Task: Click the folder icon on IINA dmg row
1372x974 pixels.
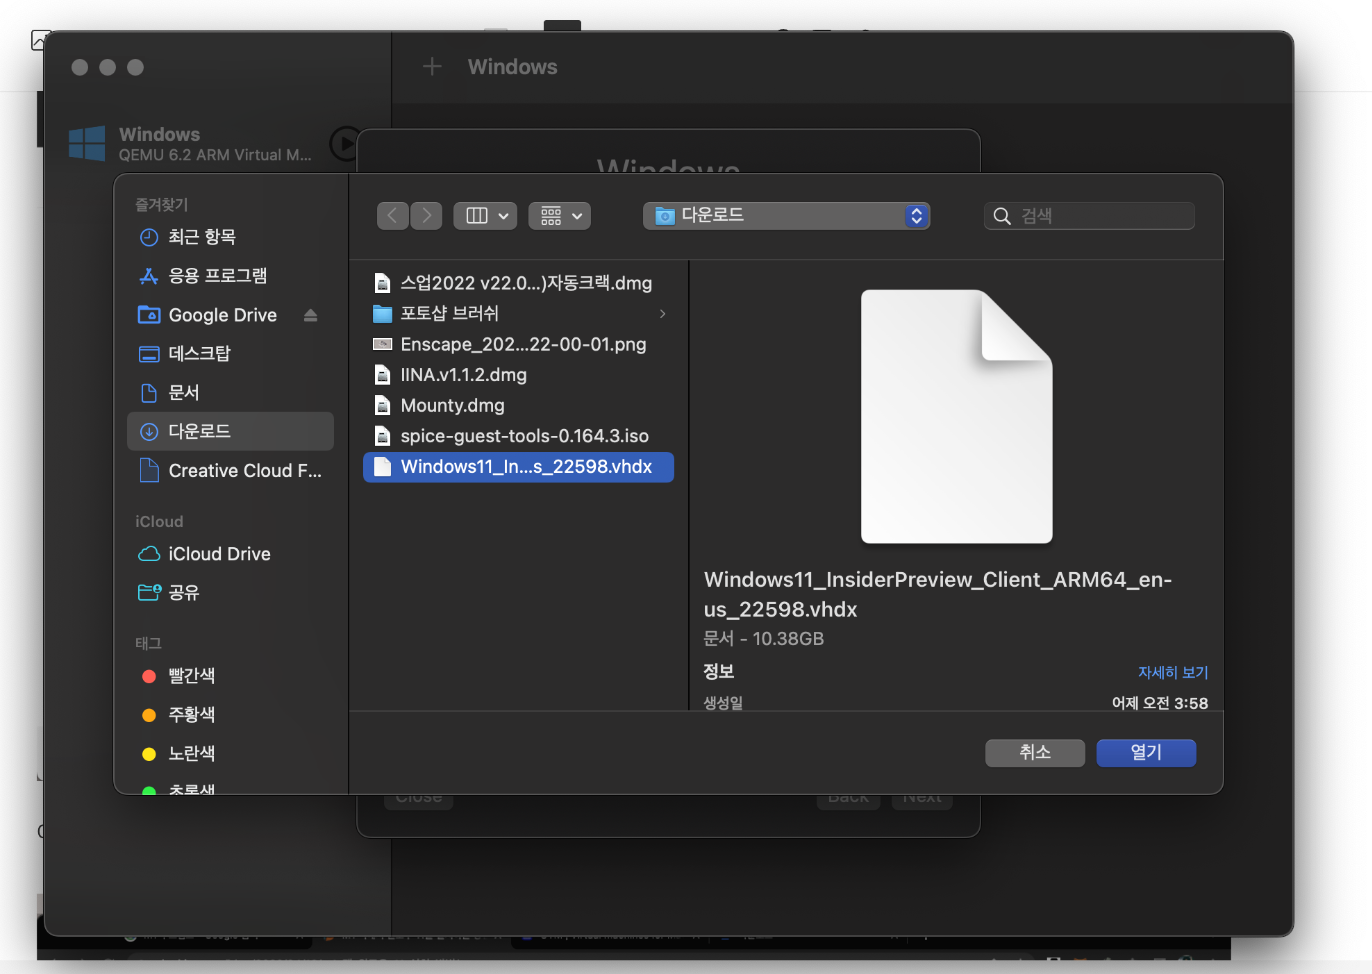Action: coord(382,375)
